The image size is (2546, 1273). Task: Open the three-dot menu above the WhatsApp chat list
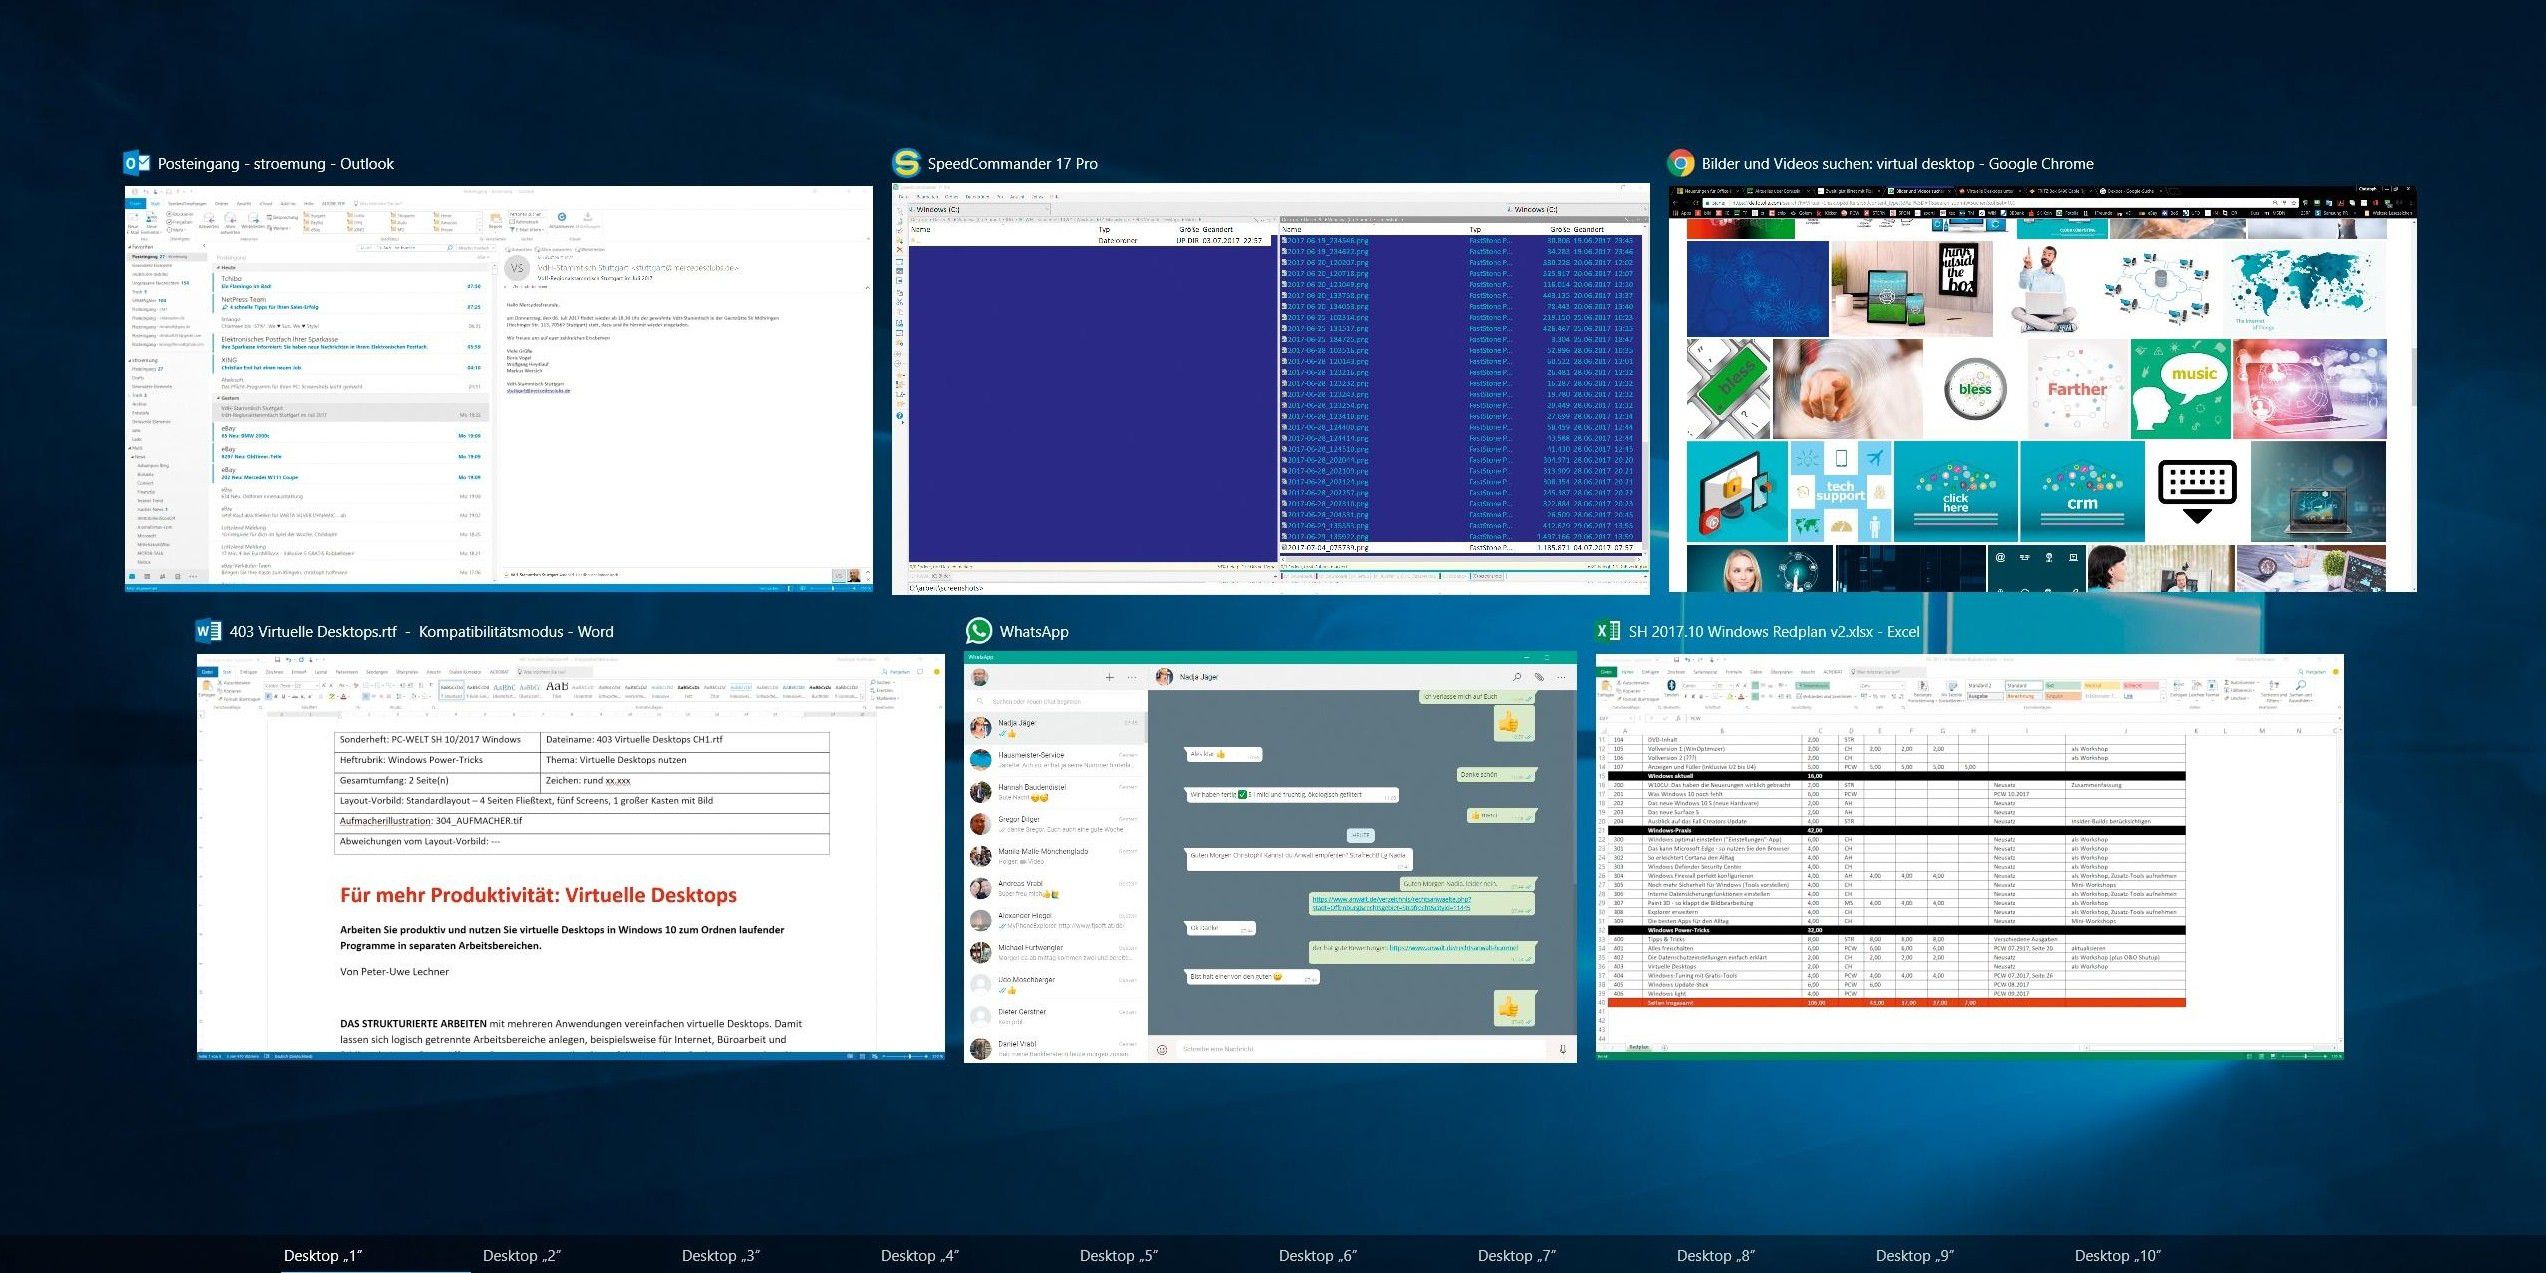(1131, 679)
